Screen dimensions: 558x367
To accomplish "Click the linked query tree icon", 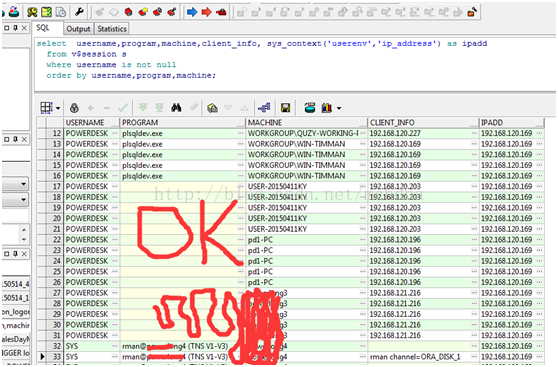I will click(x=264, y=107).
